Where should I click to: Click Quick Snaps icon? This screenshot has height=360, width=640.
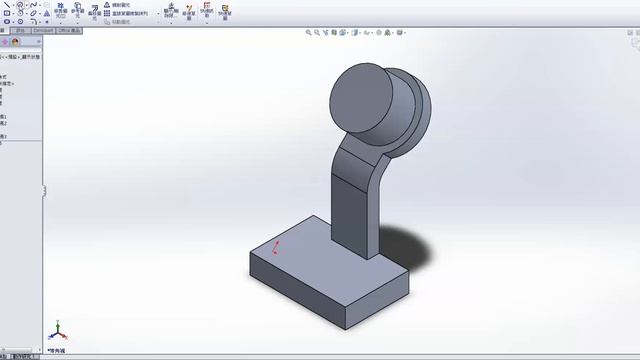207,10
